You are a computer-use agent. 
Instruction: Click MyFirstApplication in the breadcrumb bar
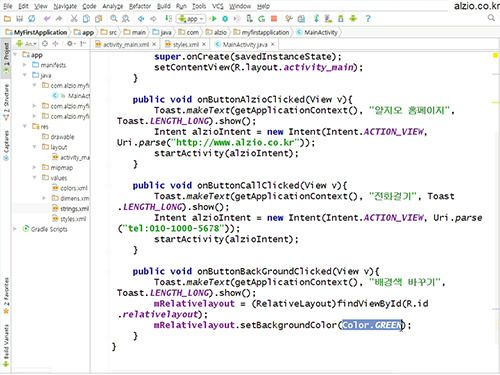click(36, 32)
